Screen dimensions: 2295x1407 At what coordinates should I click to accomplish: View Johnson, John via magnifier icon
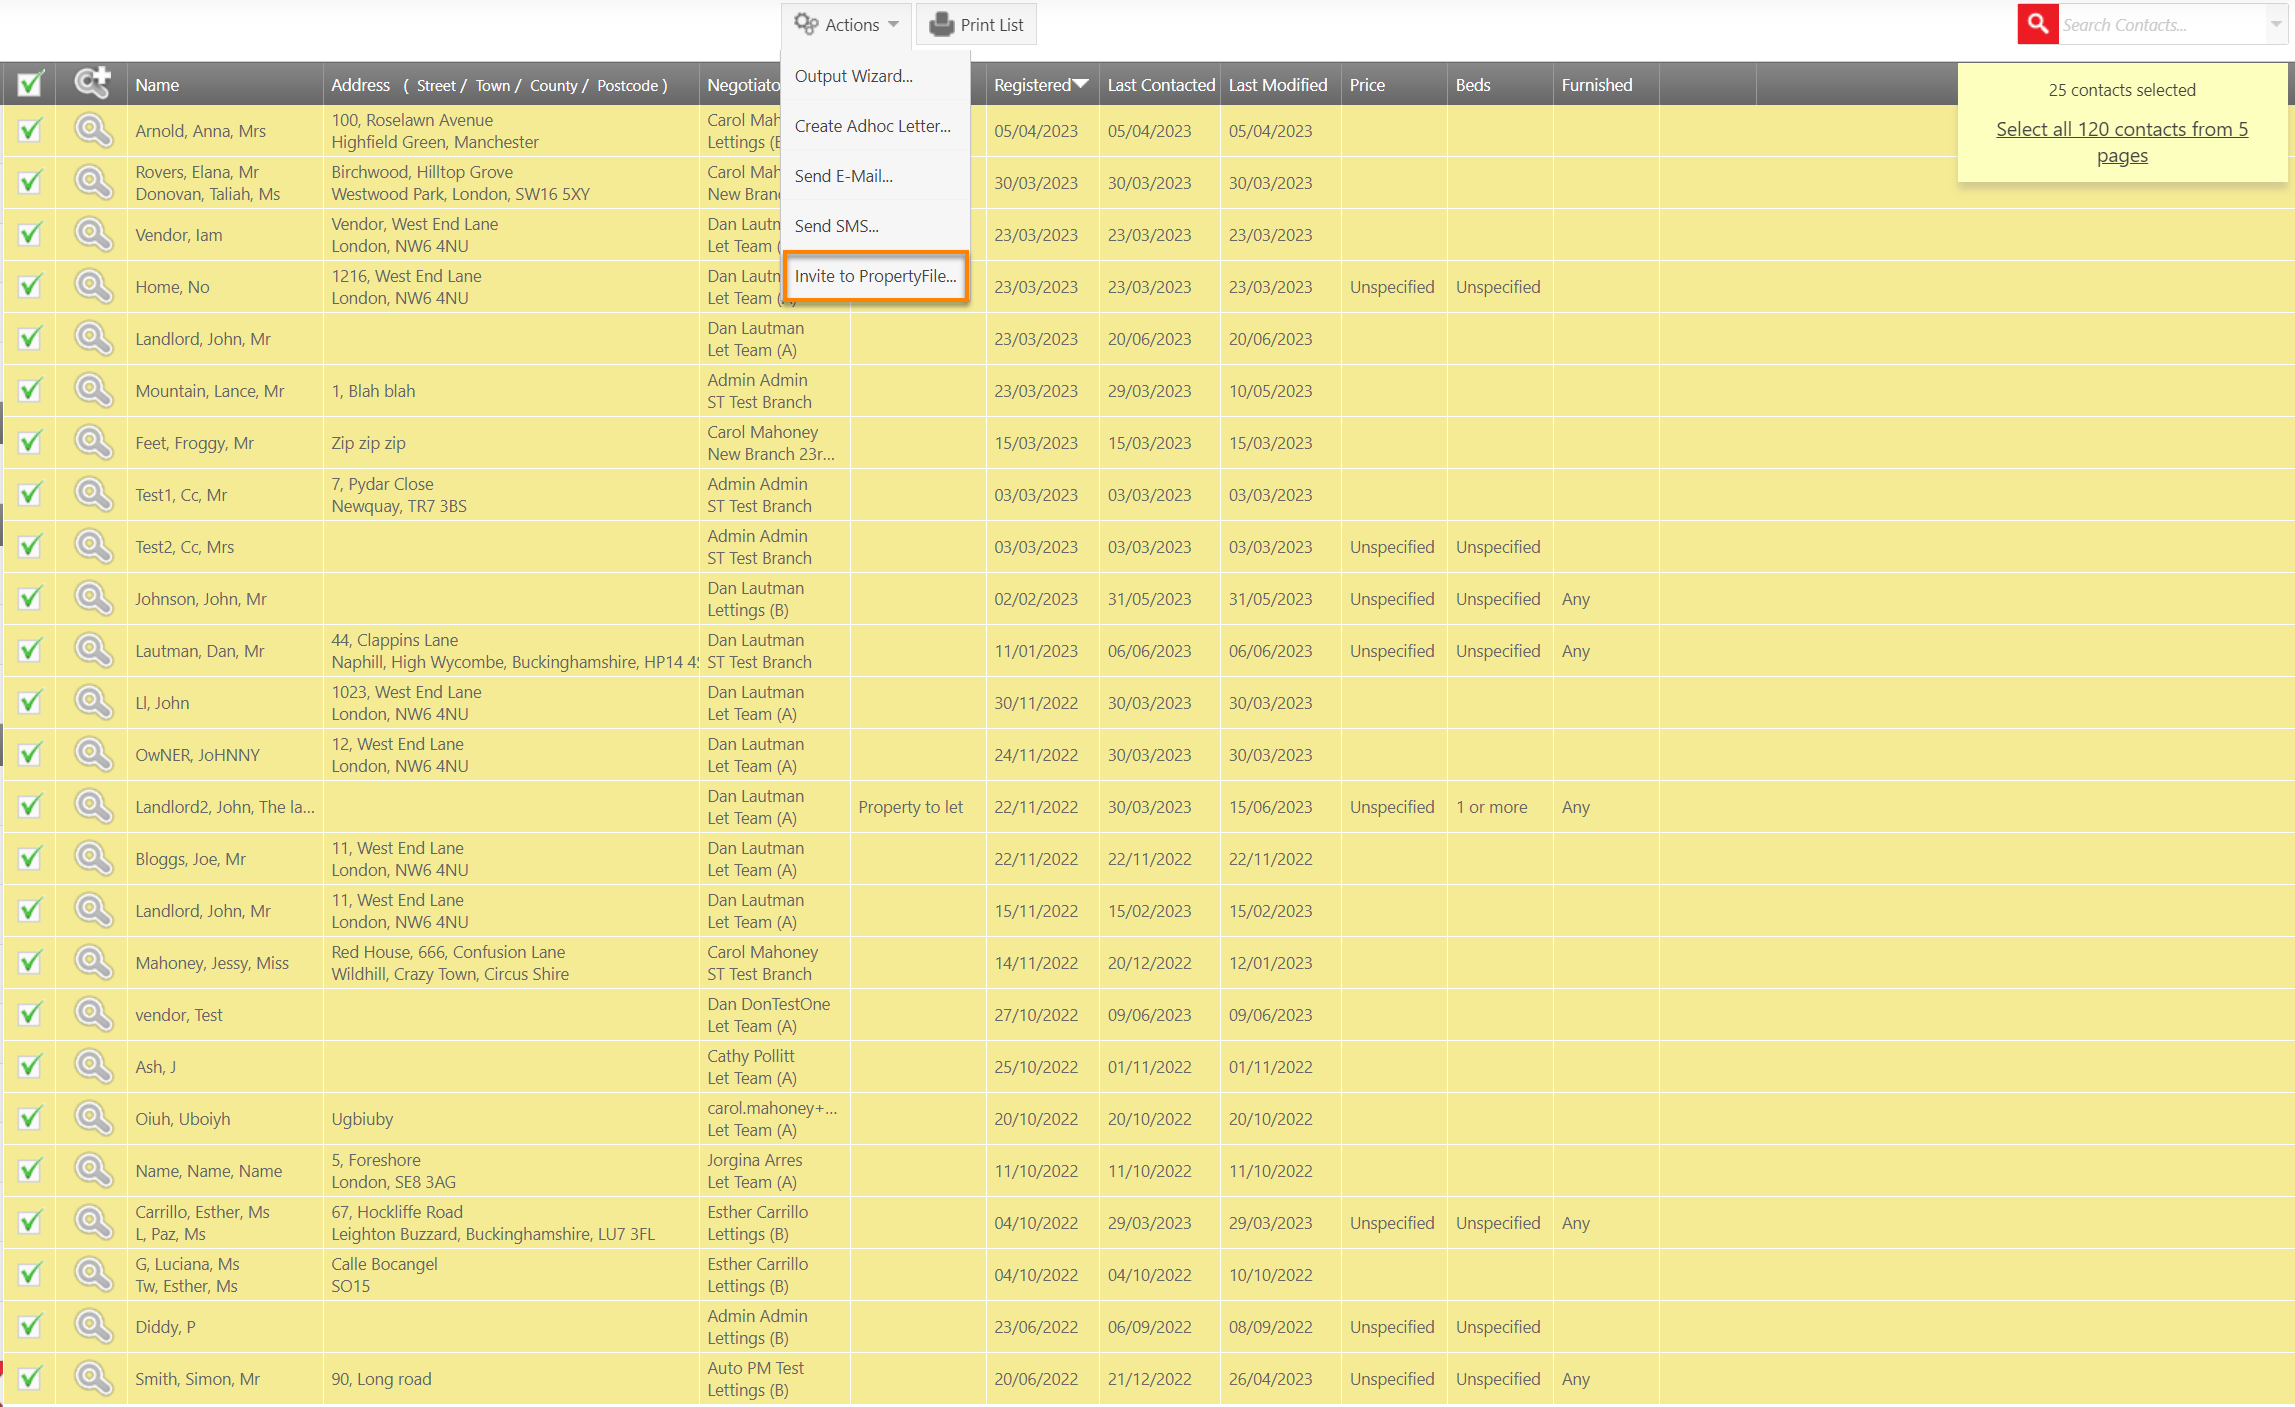click(x=93, y=599)
